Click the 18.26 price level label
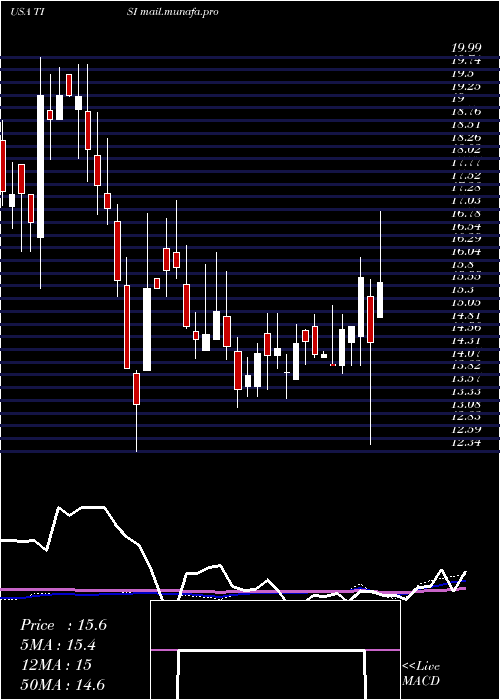The image size is (500, 700). click(x=465, y=137)
